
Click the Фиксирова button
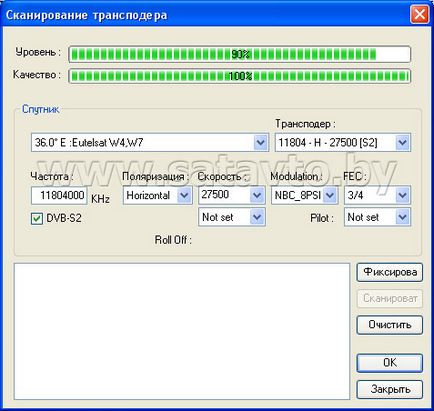(390, 272)
